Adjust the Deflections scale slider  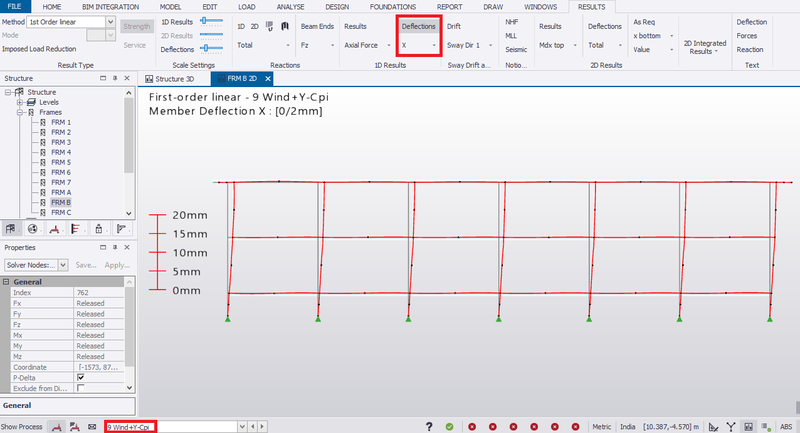point(211,48)
